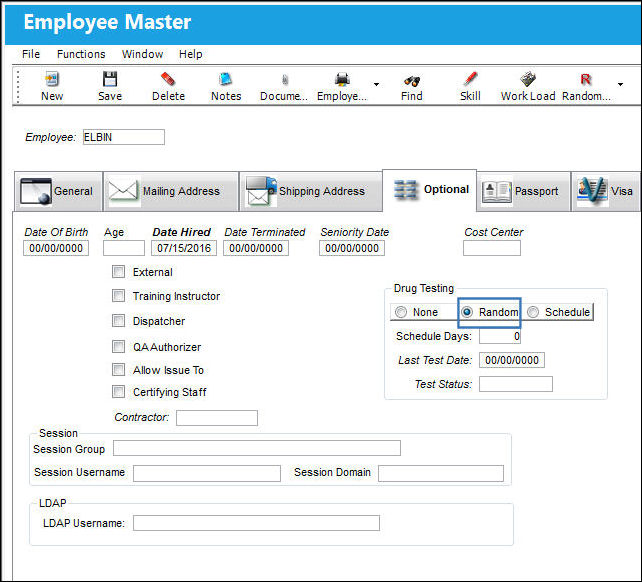Switch to the Passport tab
642x582 pixels.
[x=523, y=191]
